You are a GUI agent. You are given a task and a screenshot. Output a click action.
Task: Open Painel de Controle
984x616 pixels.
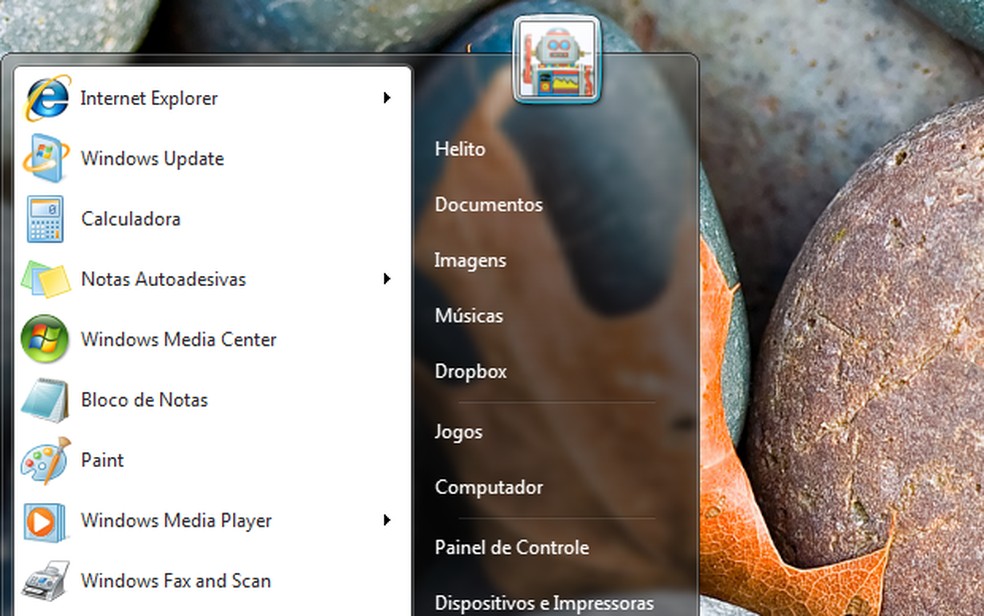(512, 548)
